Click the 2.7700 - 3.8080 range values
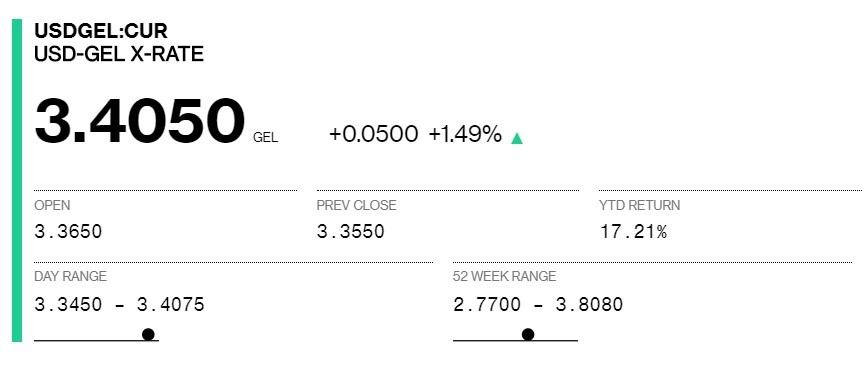 click(x=538, y=304)
